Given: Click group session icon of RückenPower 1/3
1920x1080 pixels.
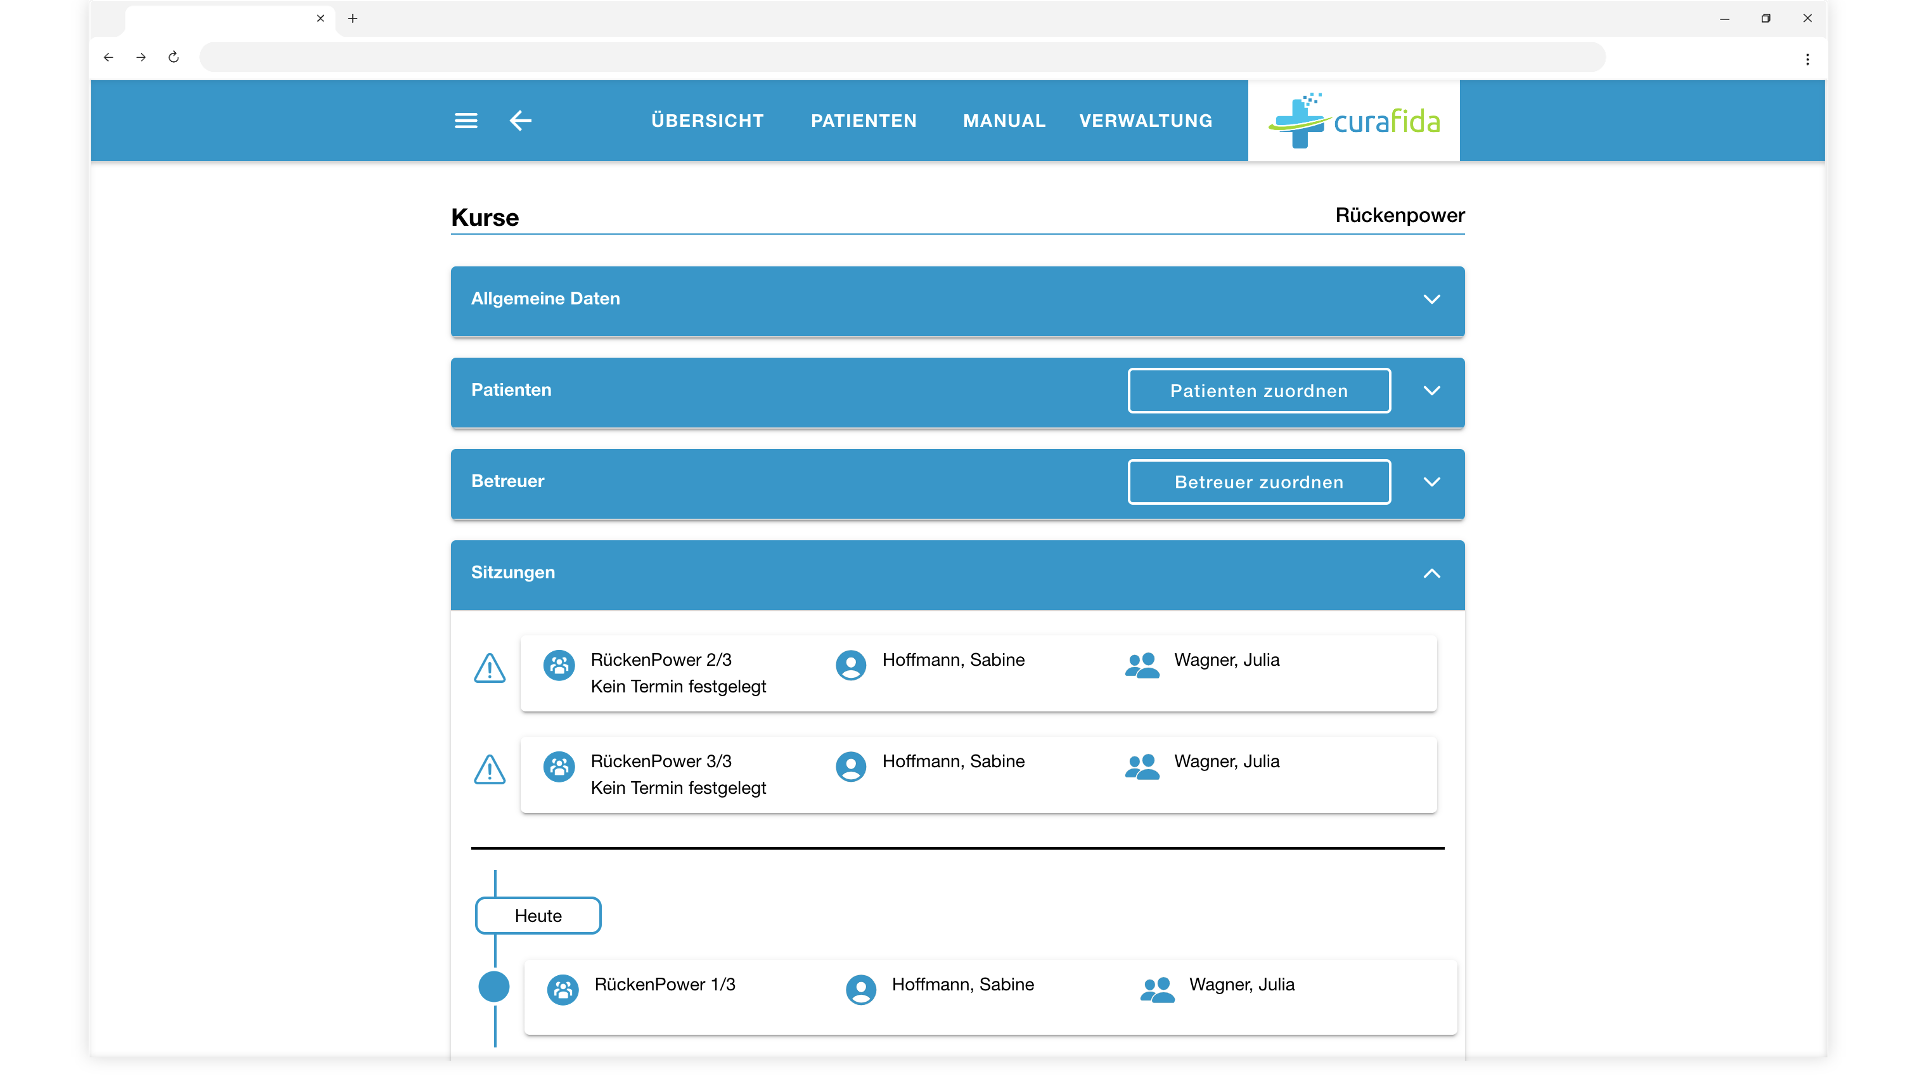Looking at the screenshot, I should click(563, 990).
